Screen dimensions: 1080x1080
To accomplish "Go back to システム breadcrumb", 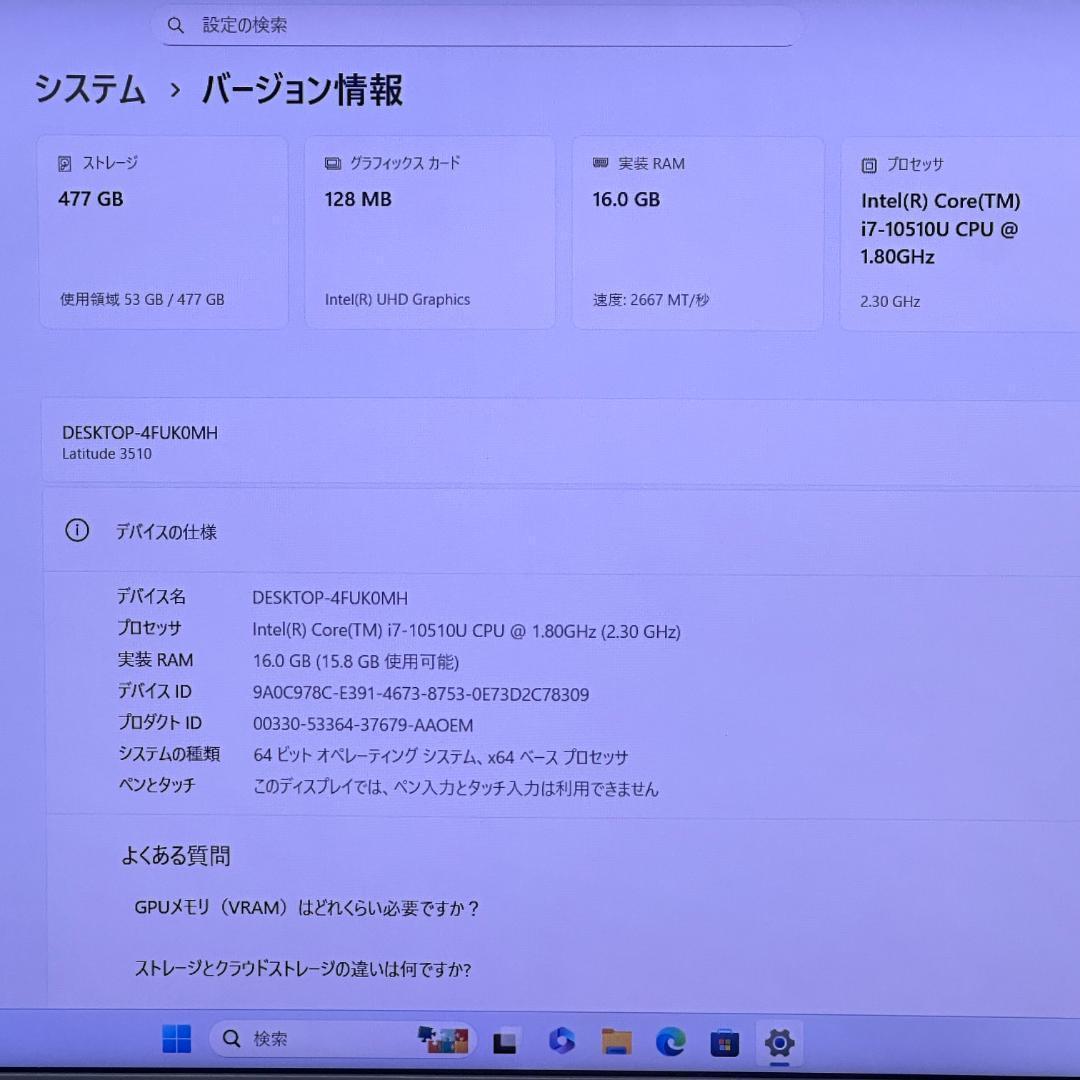I will coord(90,90).
